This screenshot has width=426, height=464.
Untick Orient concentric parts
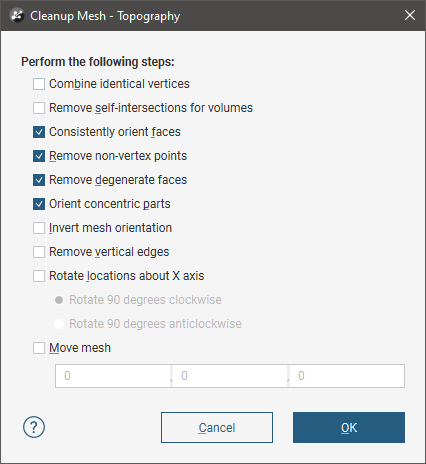coord(39,204)
